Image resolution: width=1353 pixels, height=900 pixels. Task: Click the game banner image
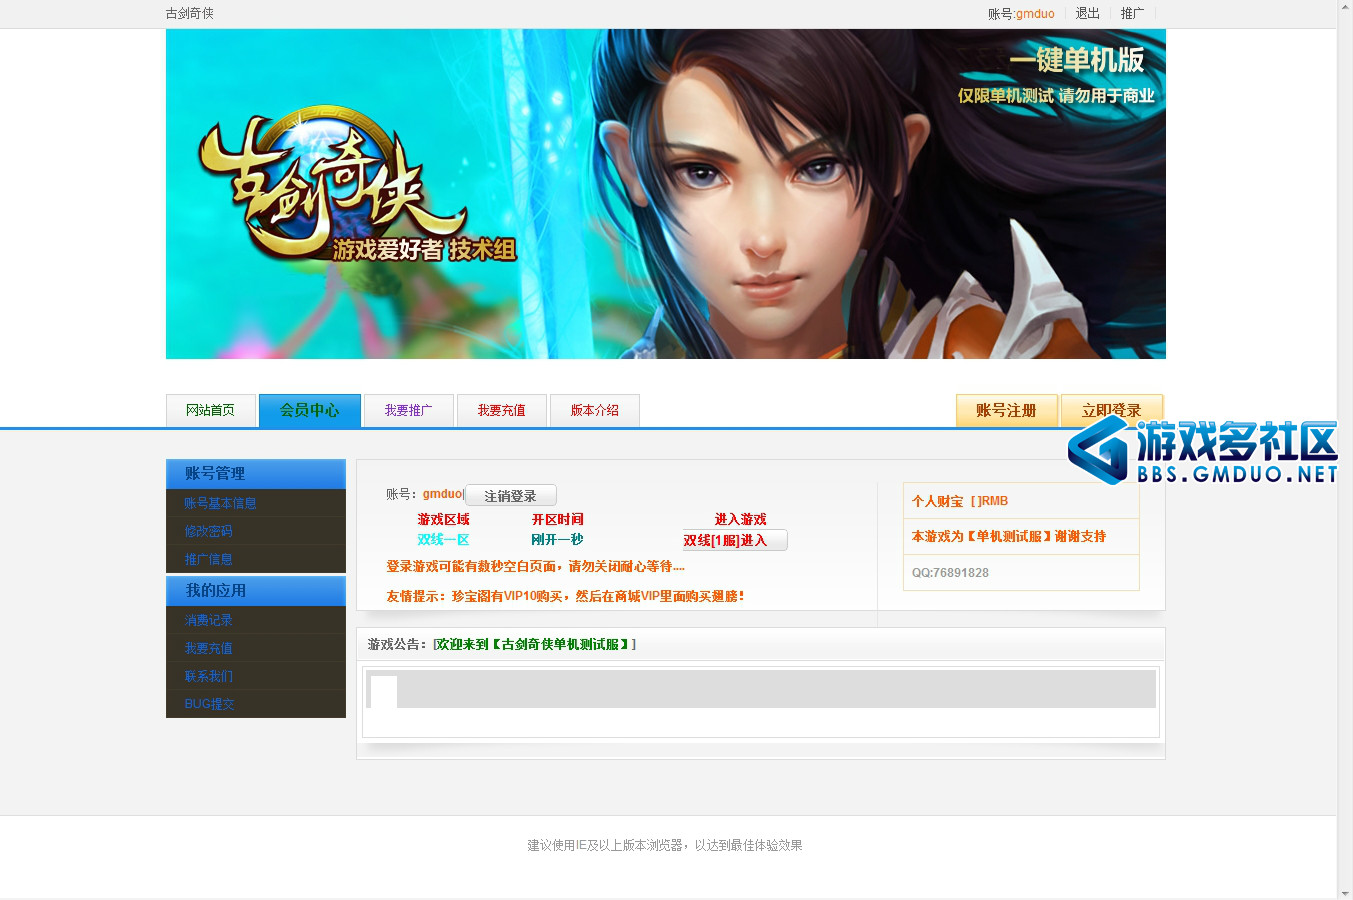click(x=666, y=194)
